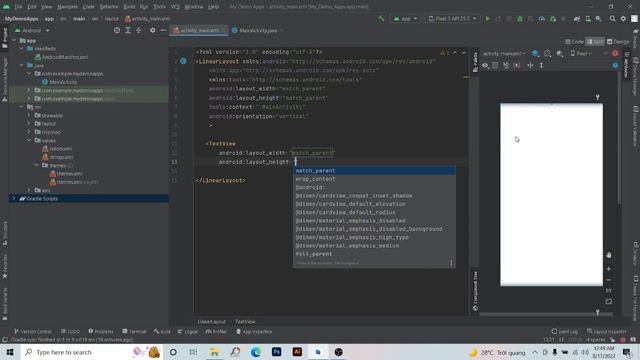Expand all in Project panel toolbar
The height and width of the screenshot is (360, 640).
pyautogui.click(x=128, y=30)
